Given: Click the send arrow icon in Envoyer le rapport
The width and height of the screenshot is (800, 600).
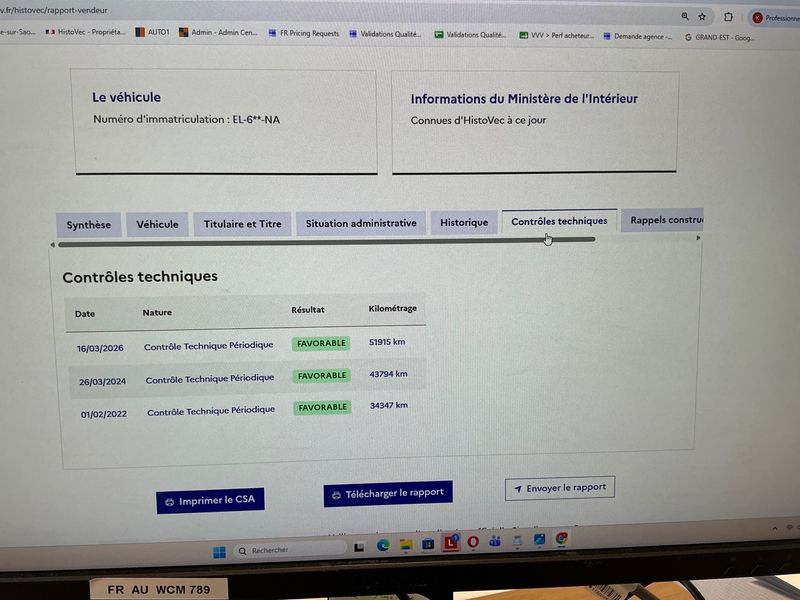Looking at the screenshot, I should point(518,489).
